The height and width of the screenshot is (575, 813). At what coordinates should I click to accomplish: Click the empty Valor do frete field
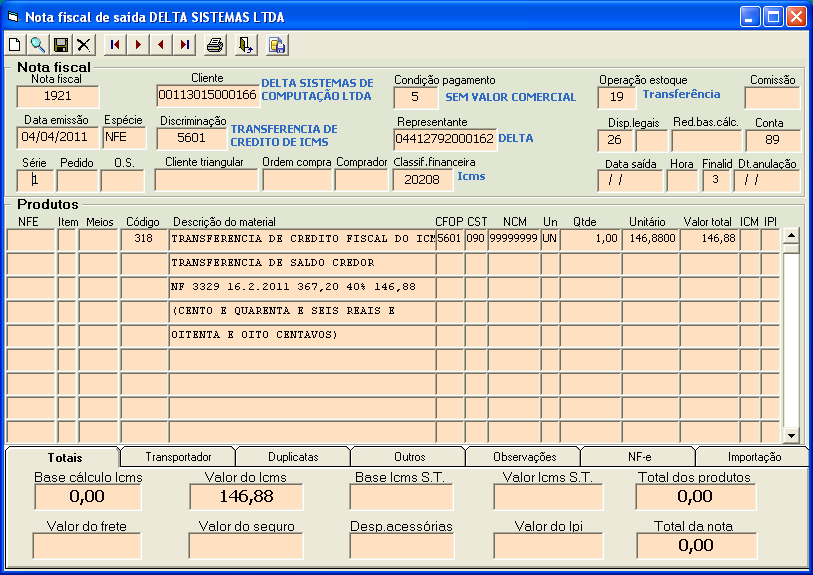pyautogui.click(x=87, y=545)
